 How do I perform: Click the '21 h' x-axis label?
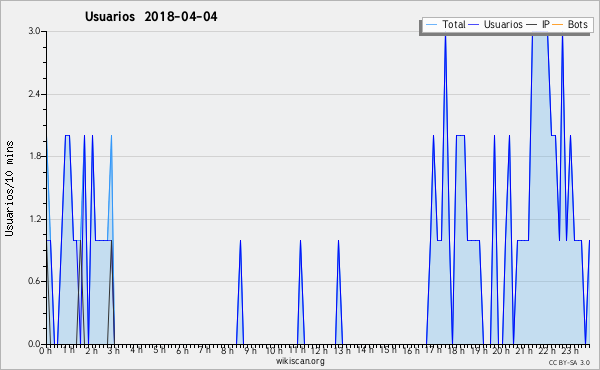click(524, 351)
